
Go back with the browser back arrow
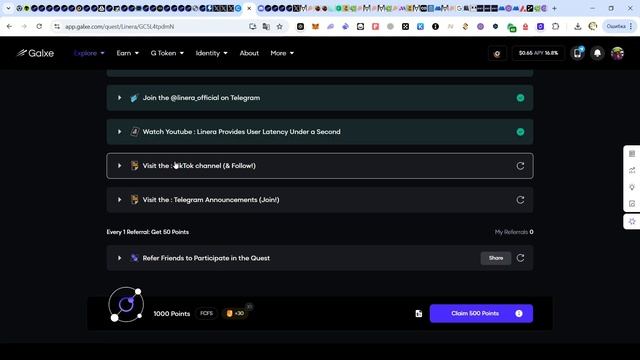pyautogui.click(x=9, y=27)
